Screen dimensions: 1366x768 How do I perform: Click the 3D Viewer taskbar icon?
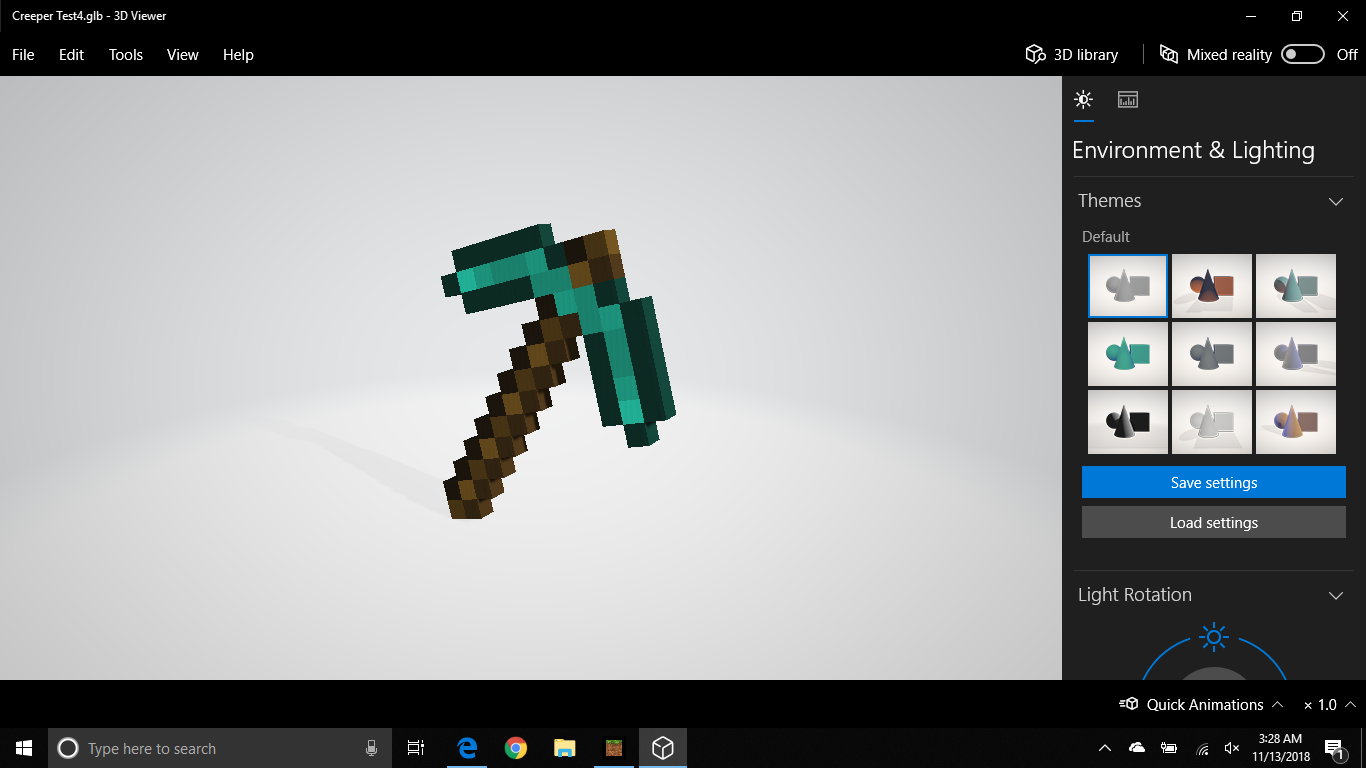click(x=663, y=748)
